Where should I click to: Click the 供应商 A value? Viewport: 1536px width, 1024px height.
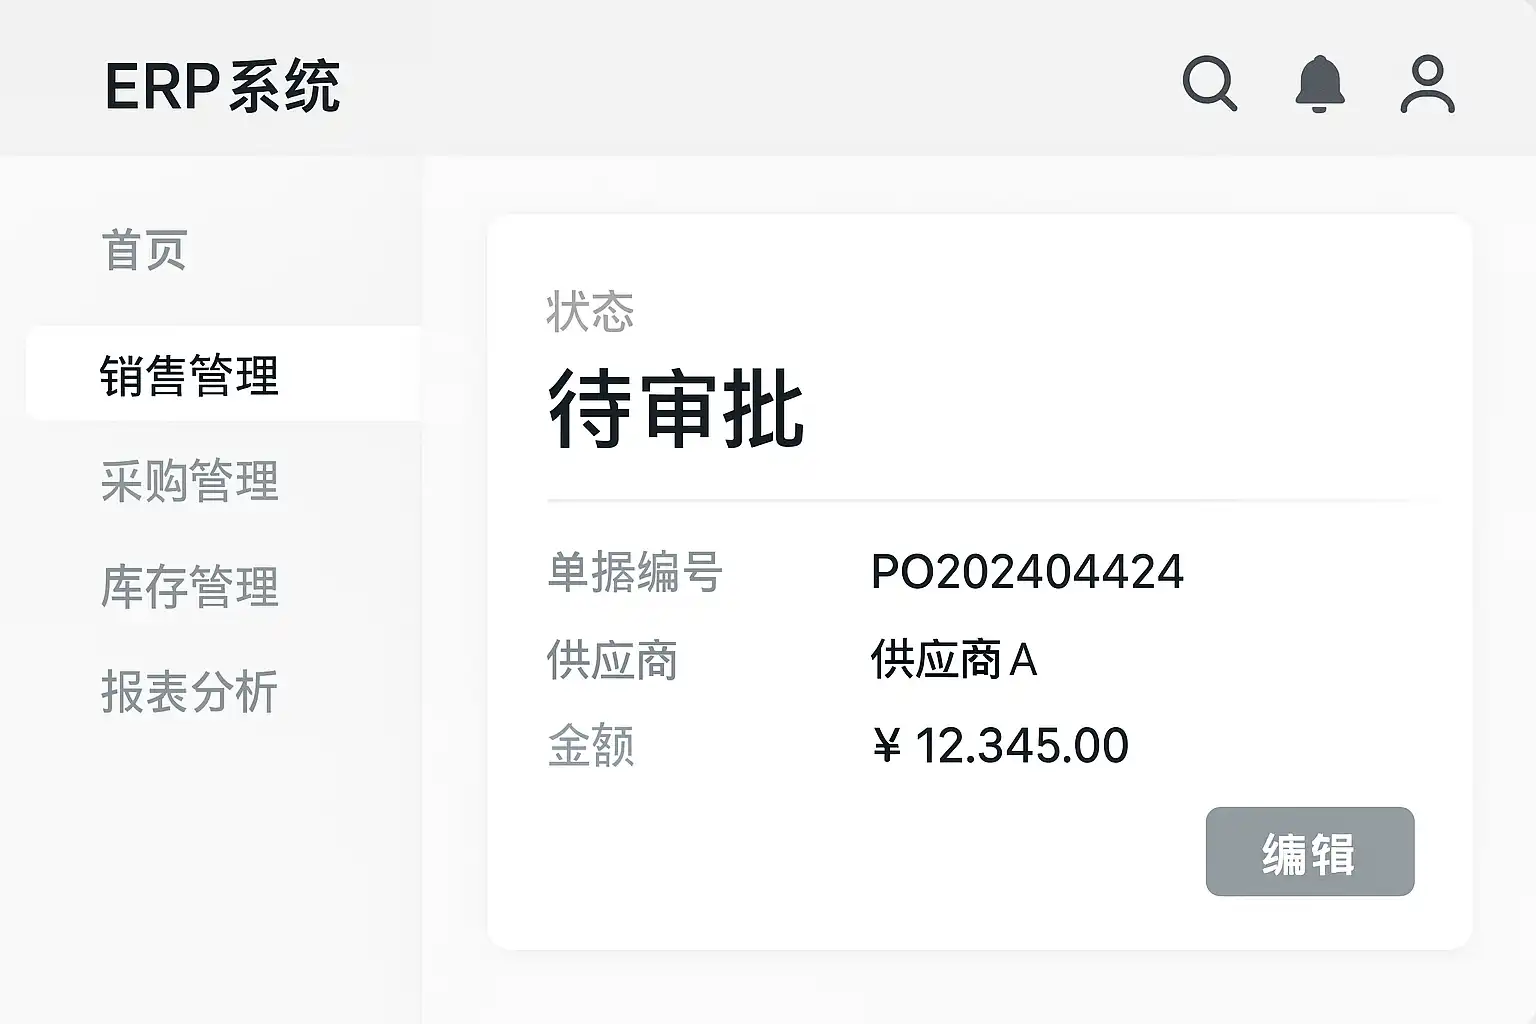click(953, 660)
